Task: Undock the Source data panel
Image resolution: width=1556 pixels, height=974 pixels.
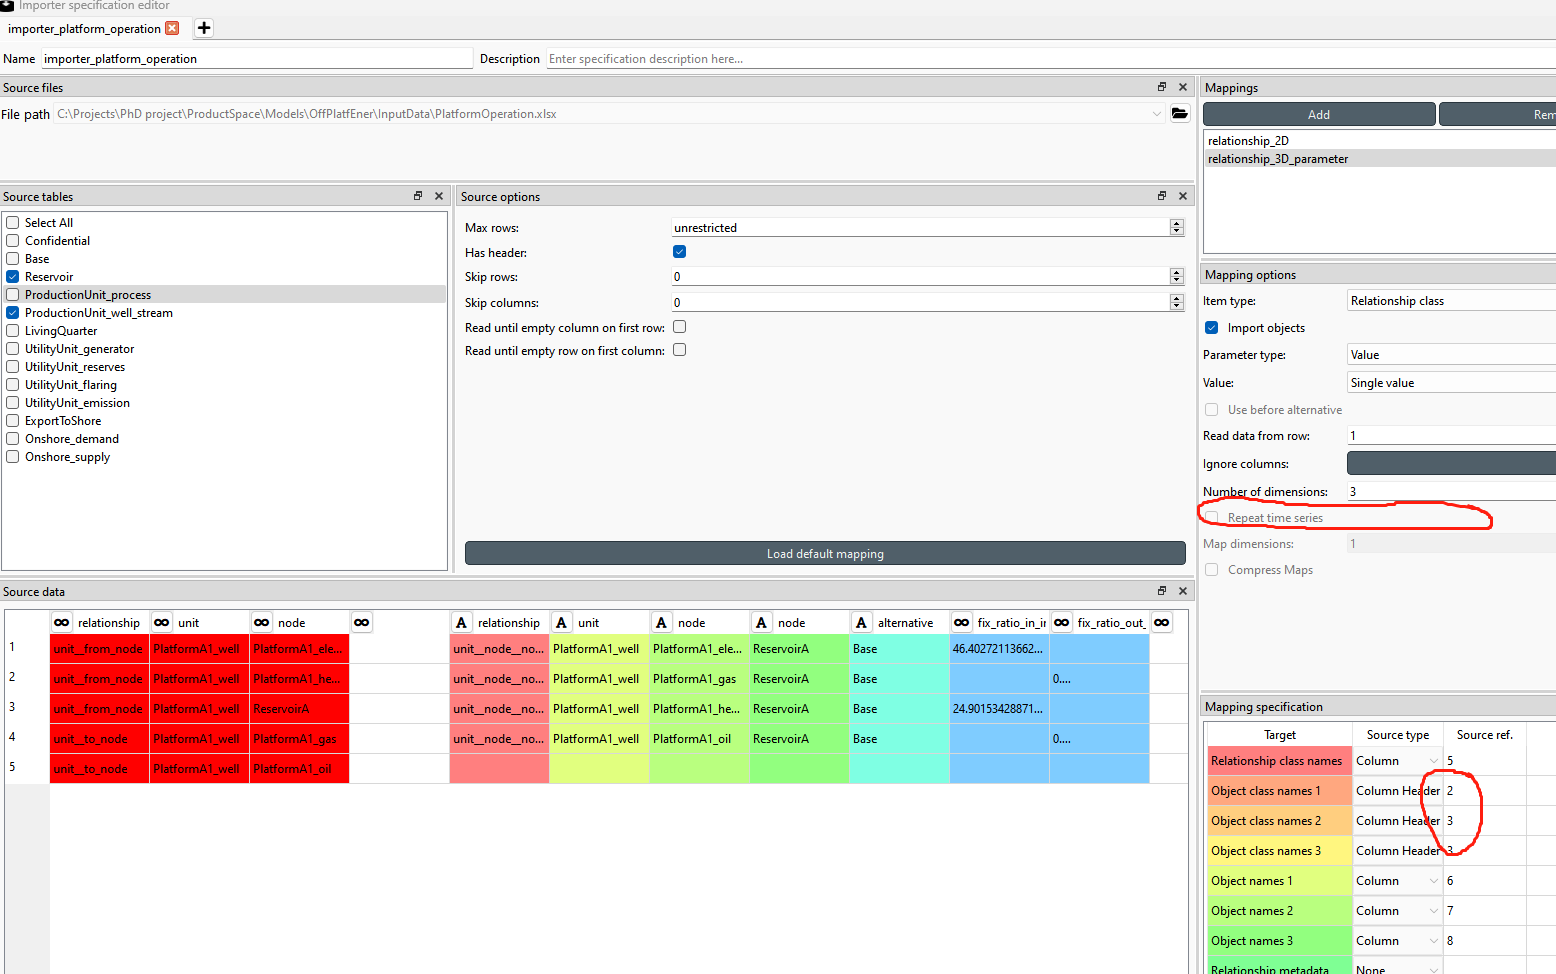Action: tap(1161, 590)
